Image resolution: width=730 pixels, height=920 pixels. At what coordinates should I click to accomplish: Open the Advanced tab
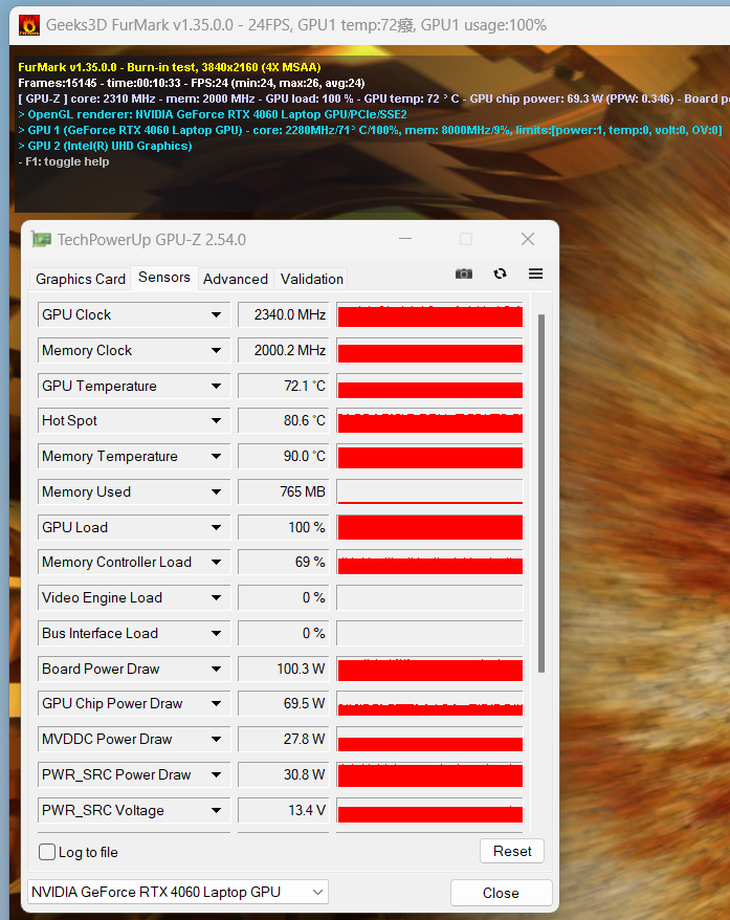pos(235,279)
